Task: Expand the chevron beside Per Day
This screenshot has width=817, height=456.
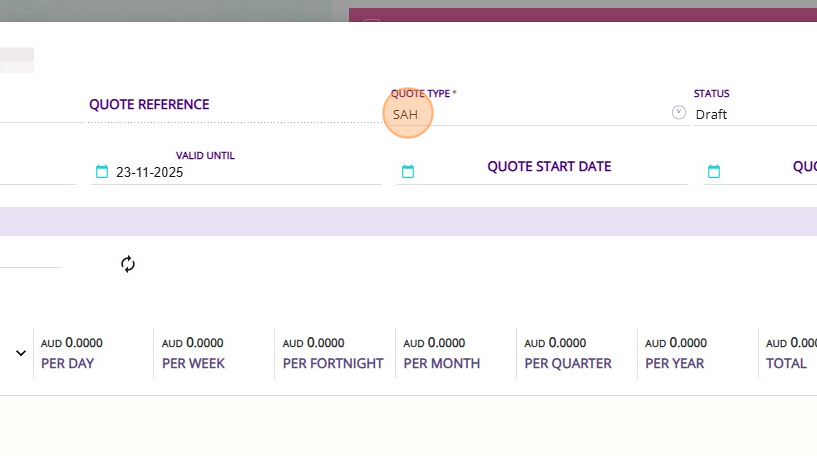Action: [x=21, y=353]
